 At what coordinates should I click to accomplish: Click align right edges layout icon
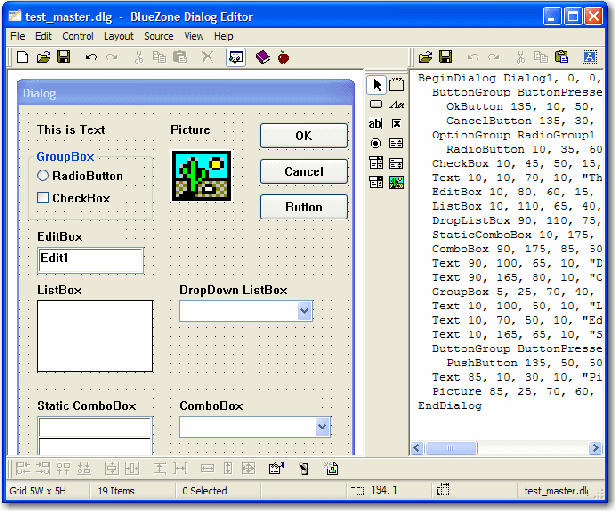(x=43, y=468)
